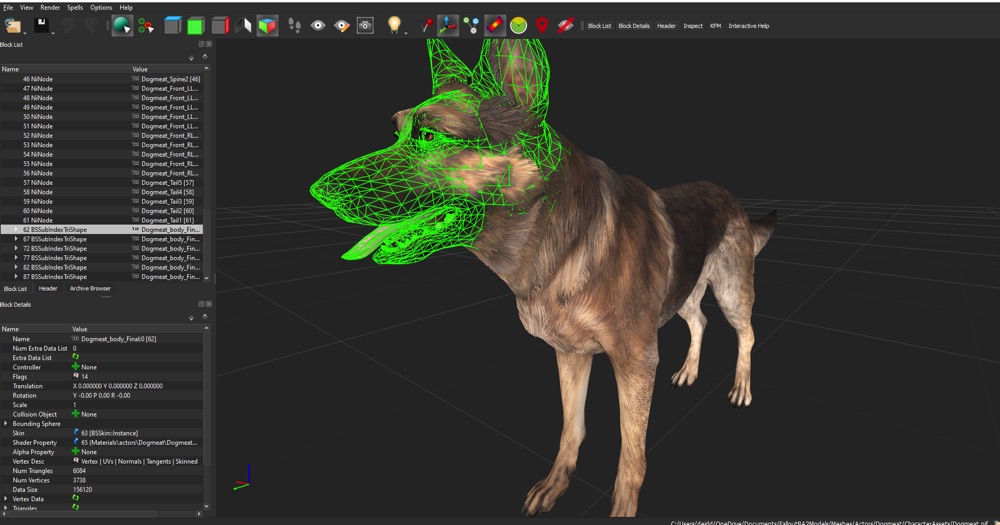This screenshot has height=525, width=1000.
Task: Switch to the Archive Browser tab
Action: click(x=90, y=288)
